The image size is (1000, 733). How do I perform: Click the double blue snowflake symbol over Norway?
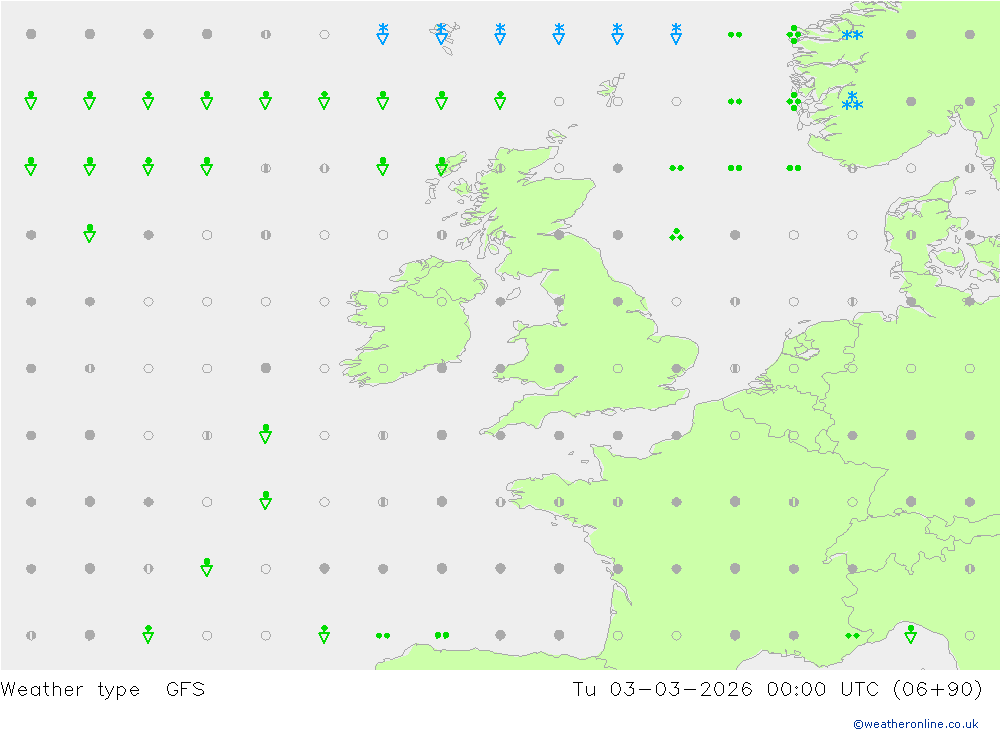point(852,34)
